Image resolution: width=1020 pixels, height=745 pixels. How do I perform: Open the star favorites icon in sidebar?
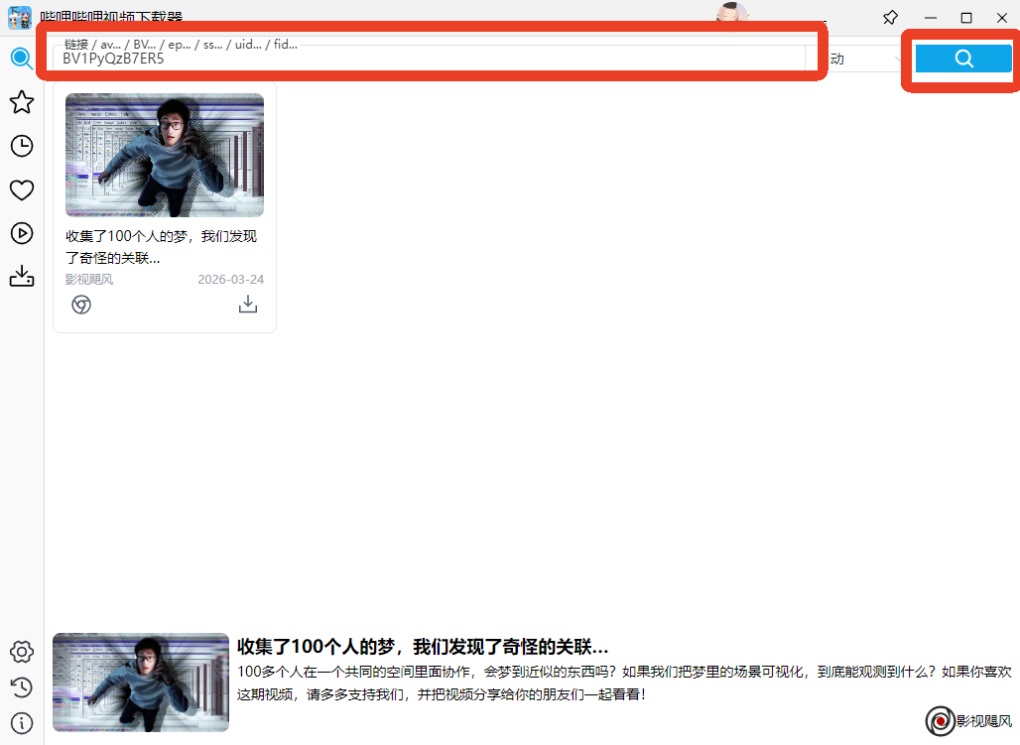pyautogui.click(x=21, y=102)
